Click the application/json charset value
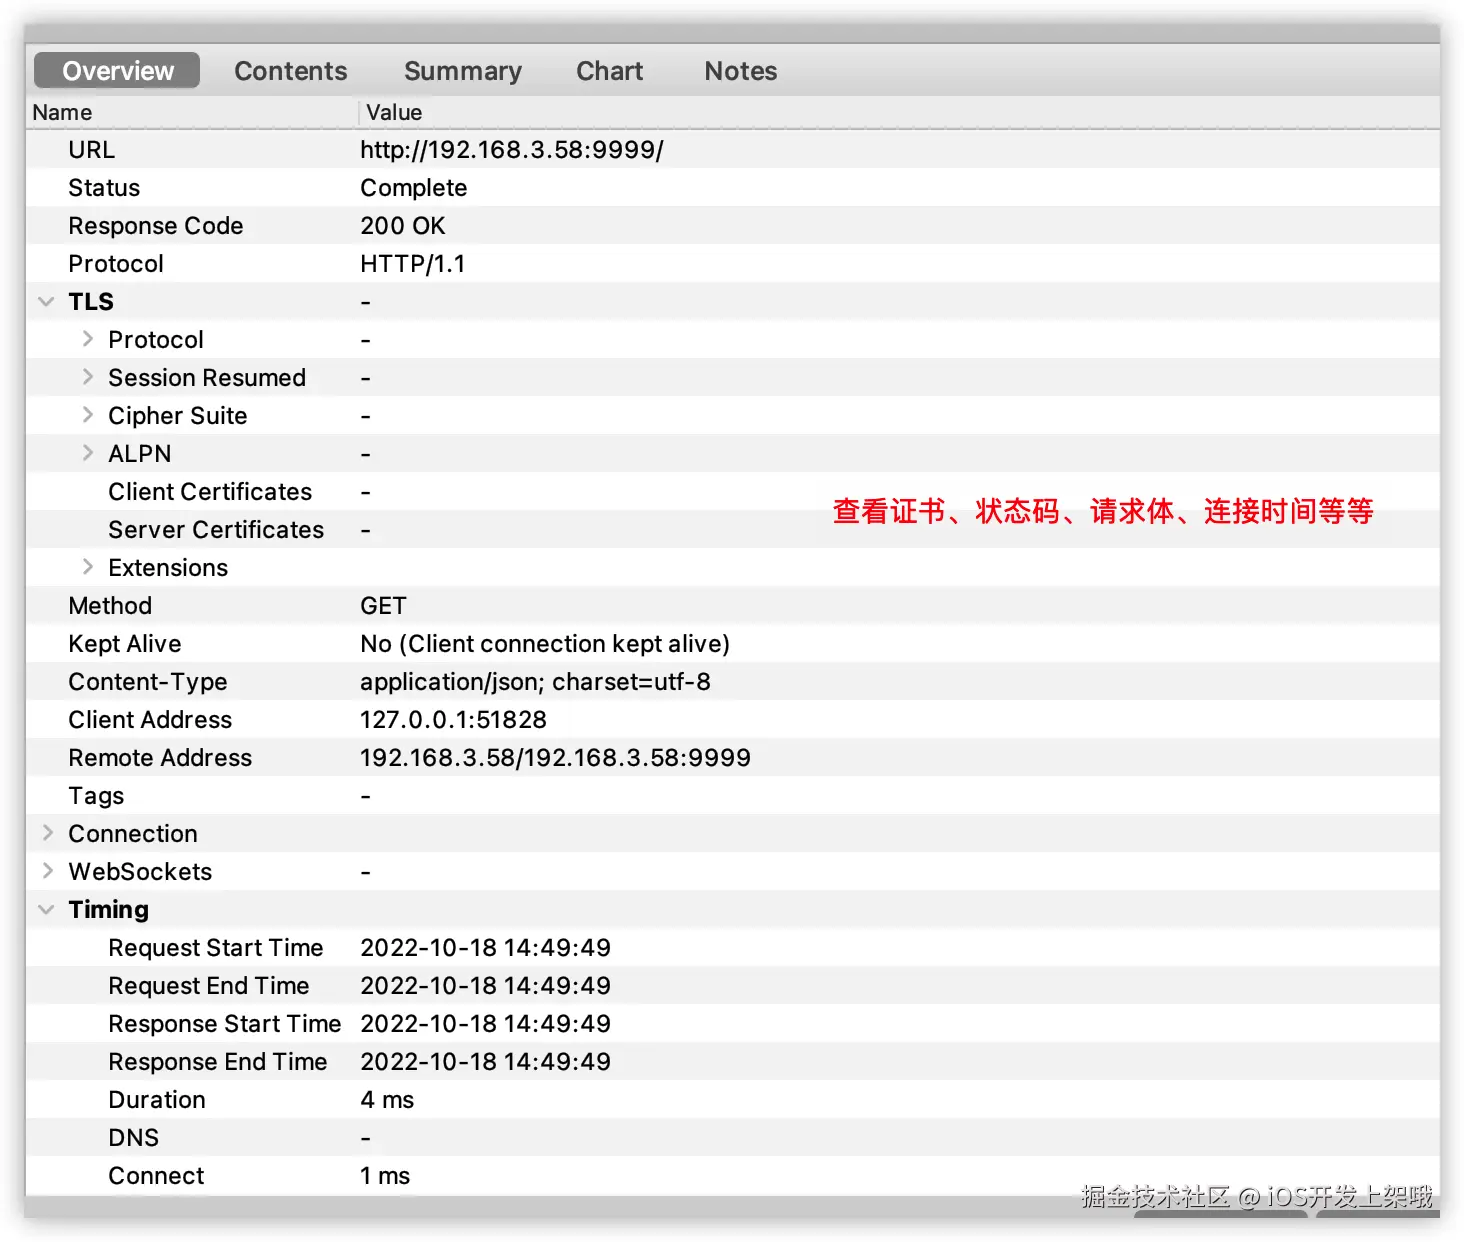This screenshot has height=1242, width=1464. [x=535, y=682]
